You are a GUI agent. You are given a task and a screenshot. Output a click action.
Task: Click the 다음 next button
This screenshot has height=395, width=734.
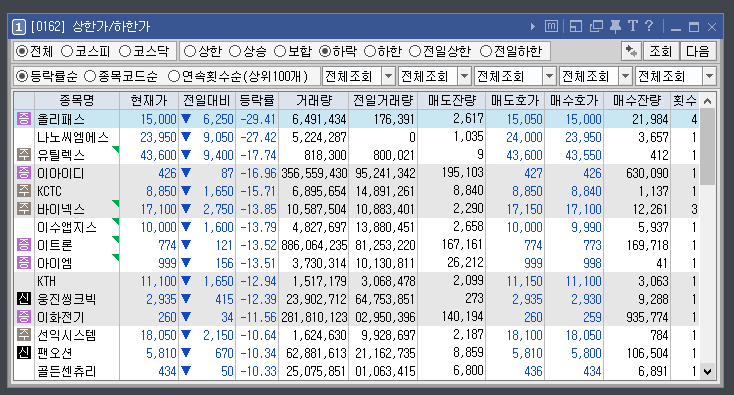pos(698,51)
